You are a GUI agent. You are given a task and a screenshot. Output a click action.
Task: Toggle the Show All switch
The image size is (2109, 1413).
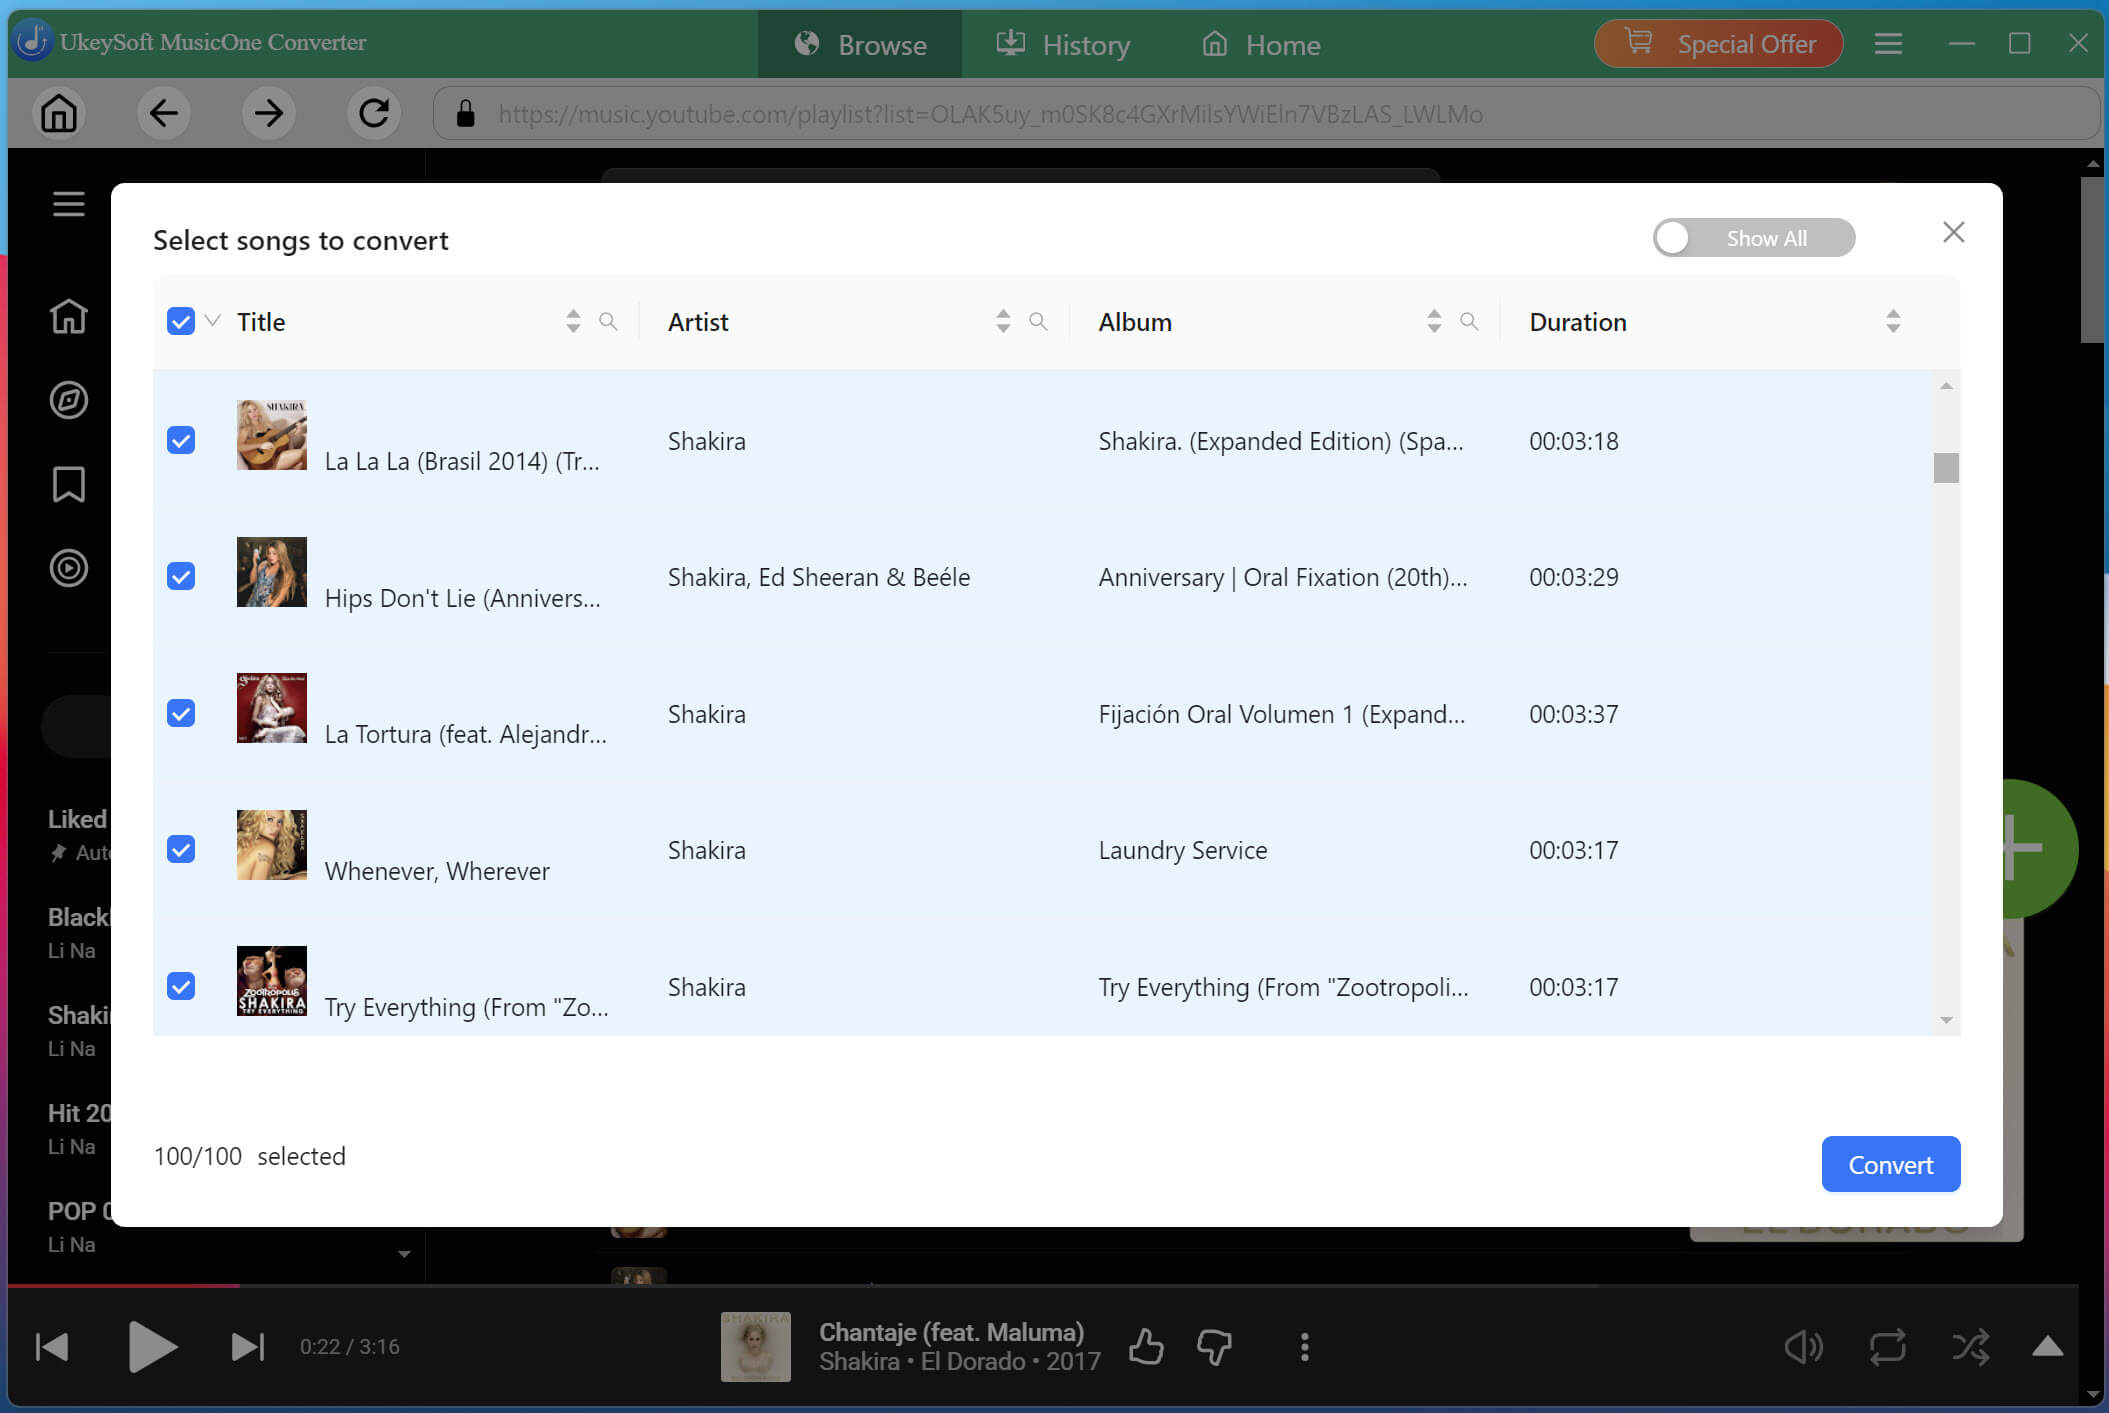pyautogui.click(x=1754, y=238)
